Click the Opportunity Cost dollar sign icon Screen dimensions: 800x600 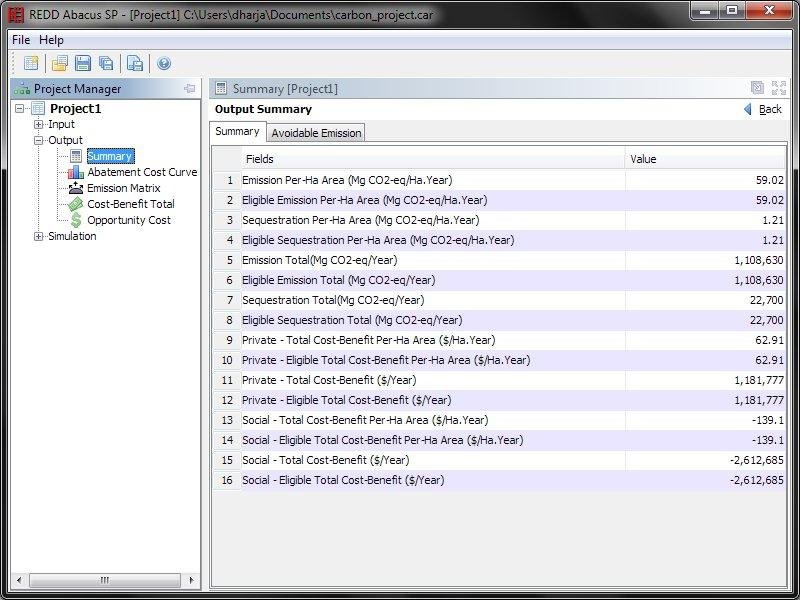[76, 220]
